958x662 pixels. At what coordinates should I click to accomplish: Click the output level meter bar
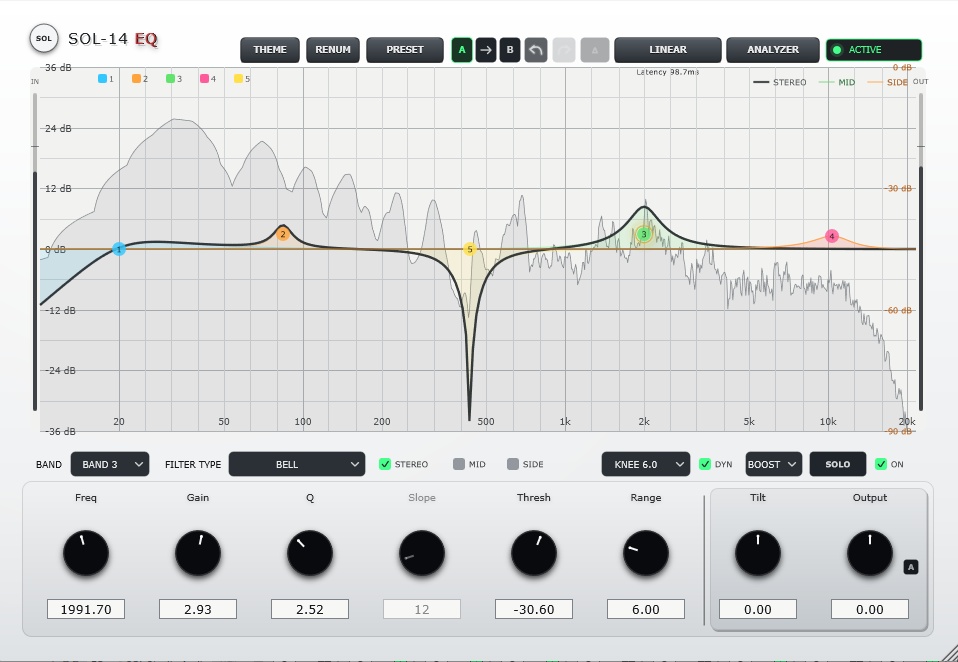tap(921, 252)
